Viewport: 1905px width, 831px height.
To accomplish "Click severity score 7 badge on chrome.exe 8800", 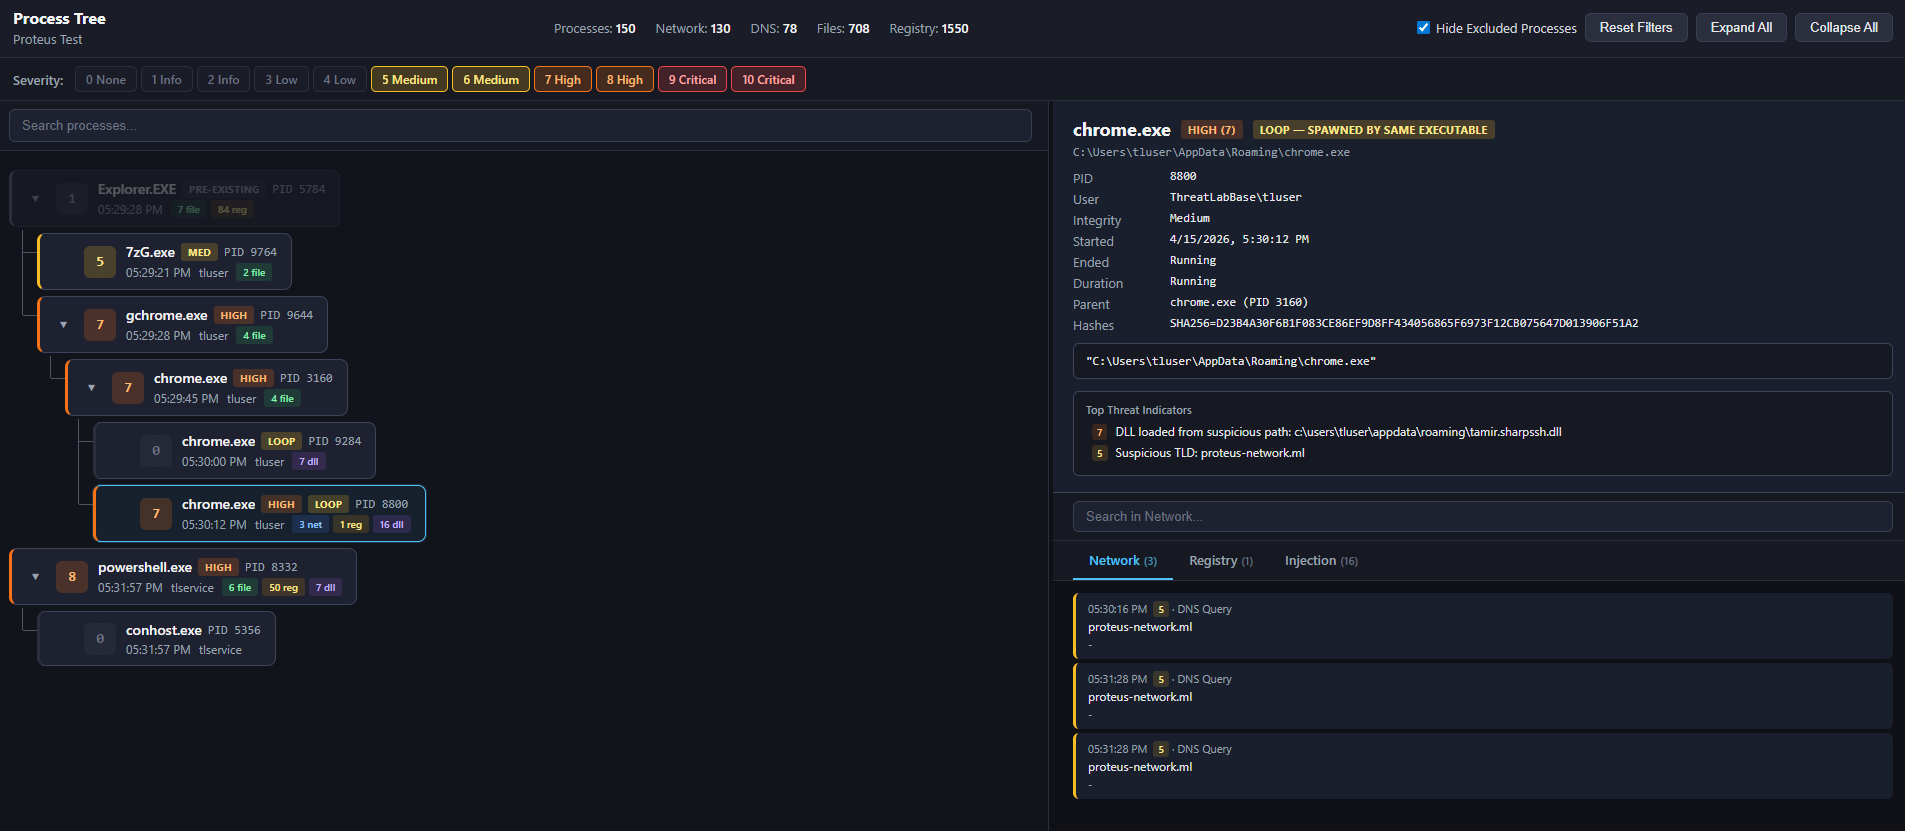I will click(x=156, y=514).
